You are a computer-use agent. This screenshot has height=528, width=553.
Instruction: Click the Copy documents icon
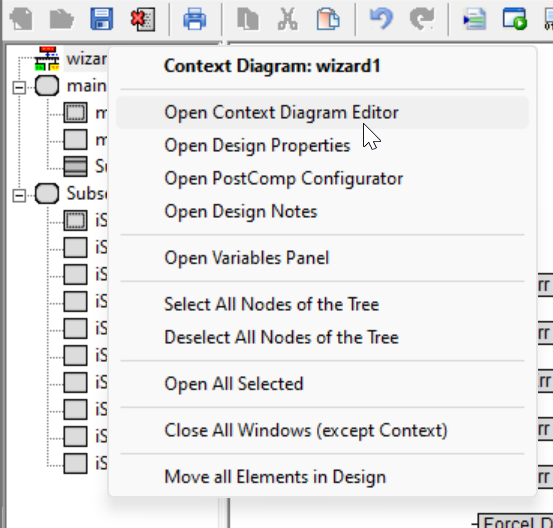click(248, 19)
